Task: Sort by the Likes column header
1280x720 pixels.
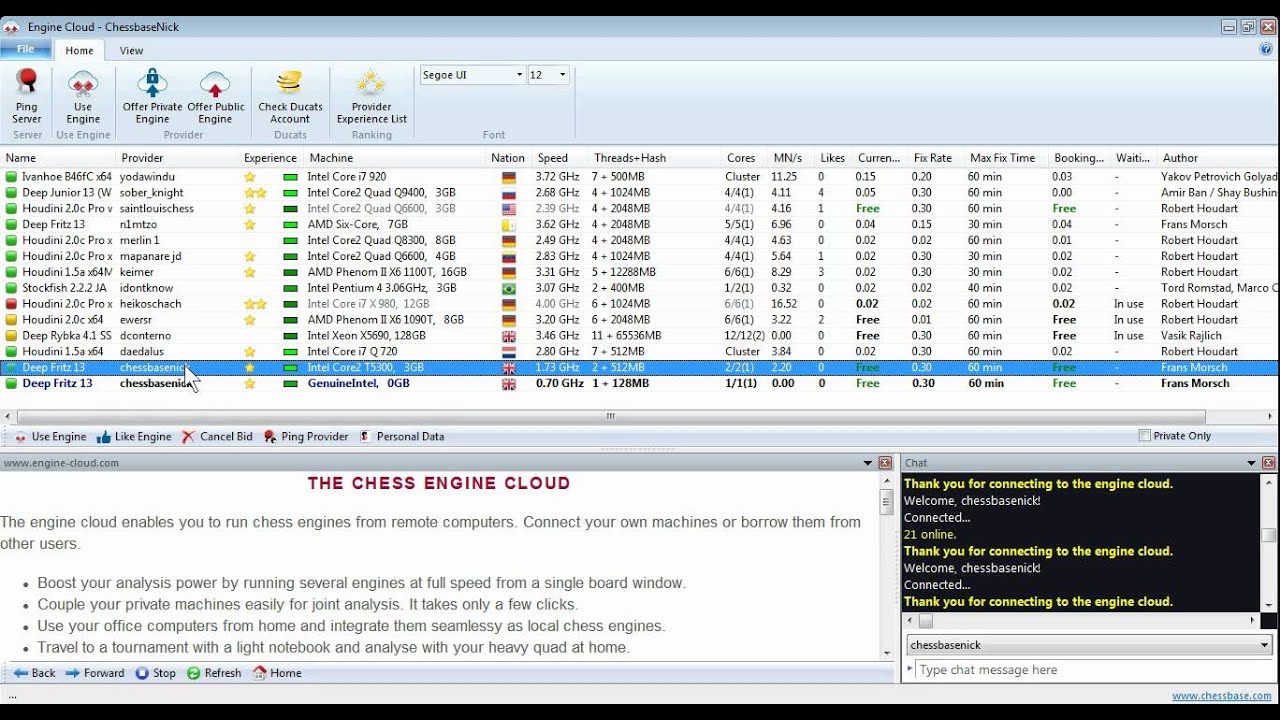Action: point(834,158)
